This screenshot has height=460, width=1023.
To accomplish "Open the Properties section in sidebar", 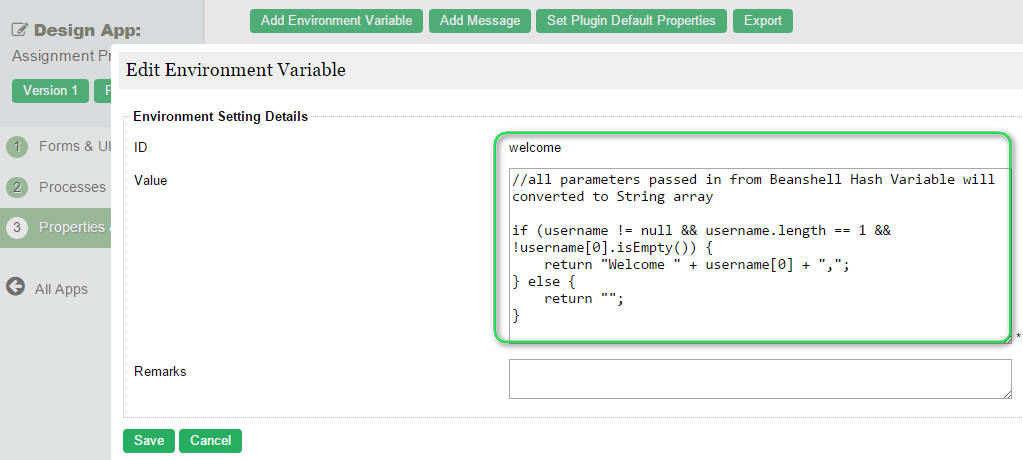I will tap(74, 227).
